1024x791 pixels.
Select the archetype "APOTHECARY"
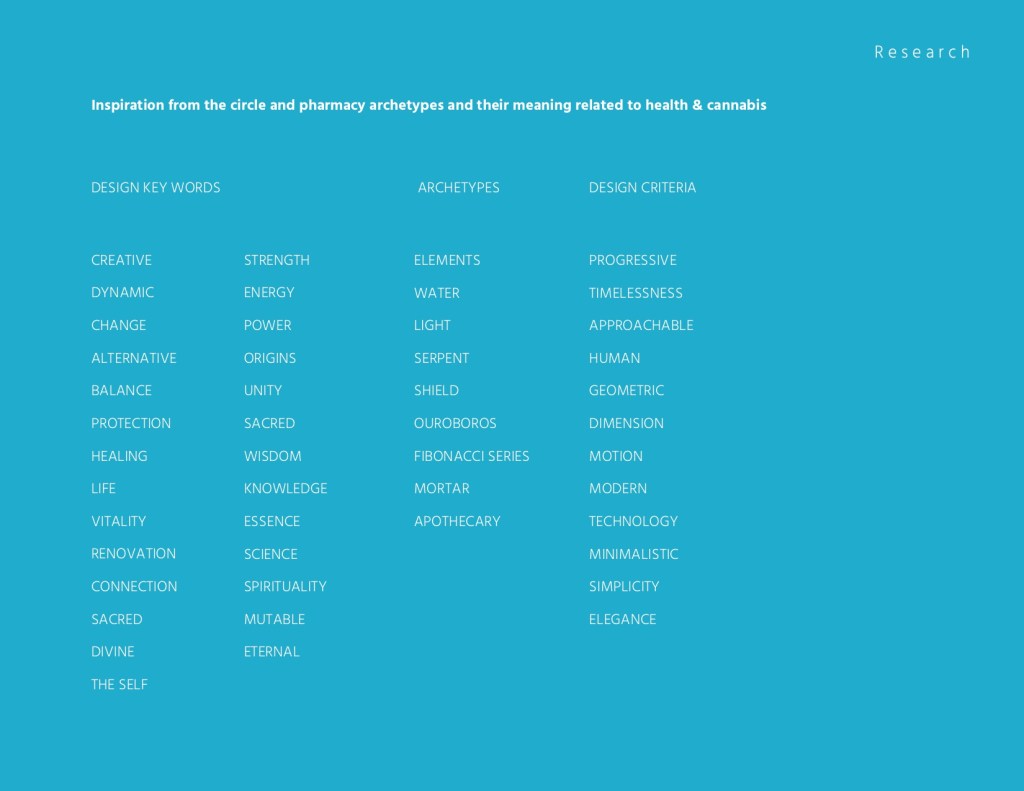pos(457,521)
